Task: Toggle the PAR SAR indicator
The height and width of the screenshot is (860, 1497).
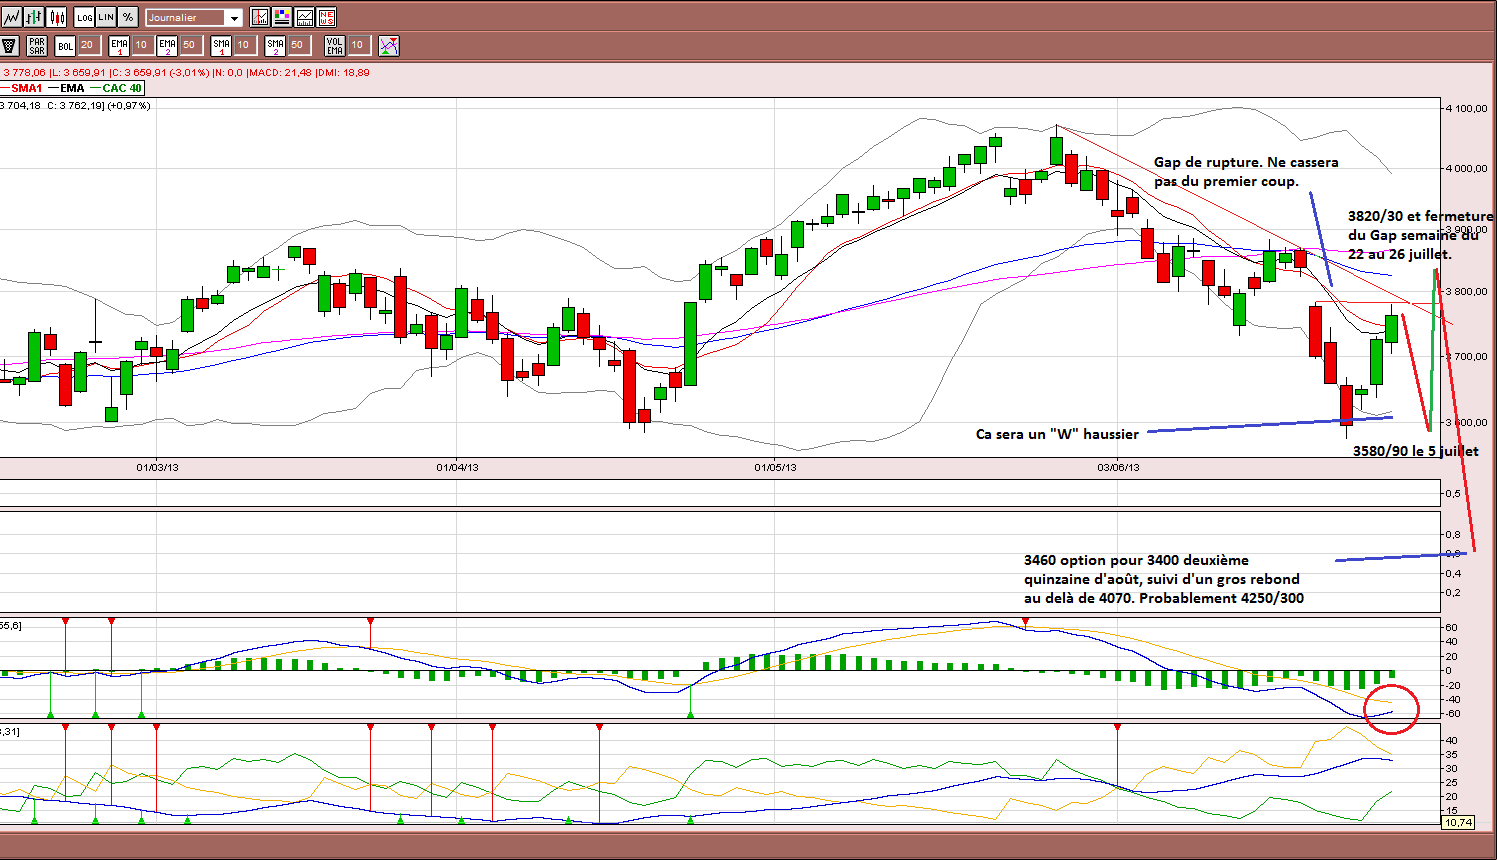Action: coord(37,45)
